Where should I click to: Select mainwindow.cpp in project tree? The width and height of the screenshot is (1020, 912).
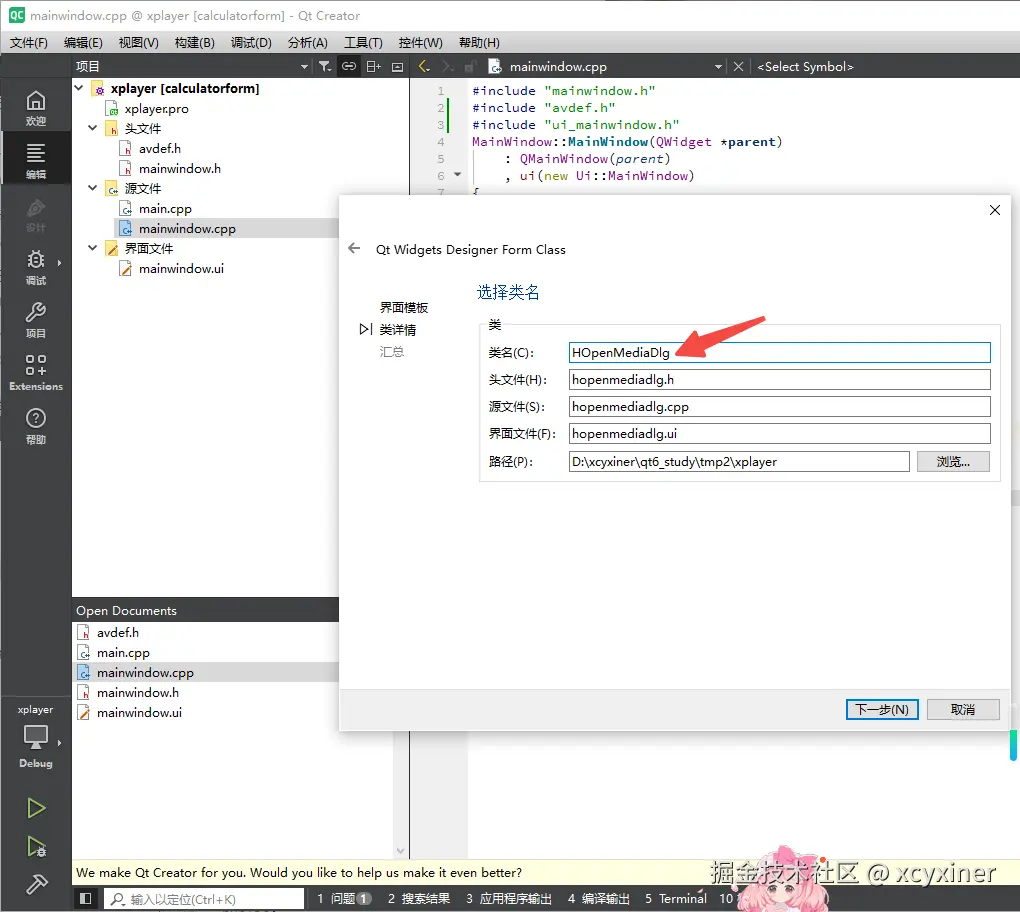(x=187, y=228)
